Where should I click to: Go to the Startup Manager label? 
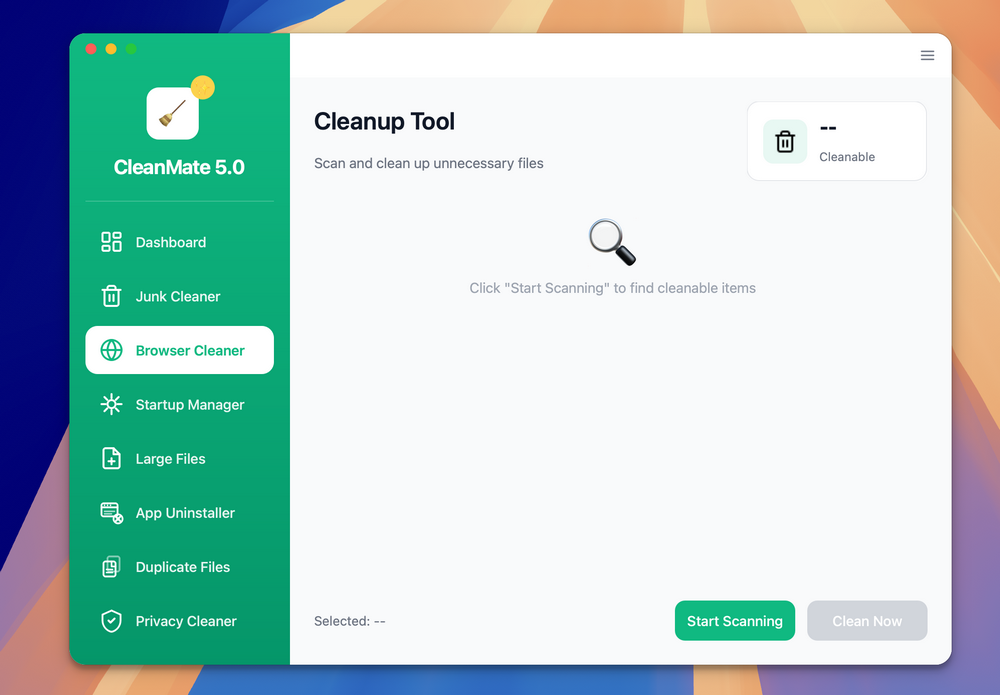190,405
